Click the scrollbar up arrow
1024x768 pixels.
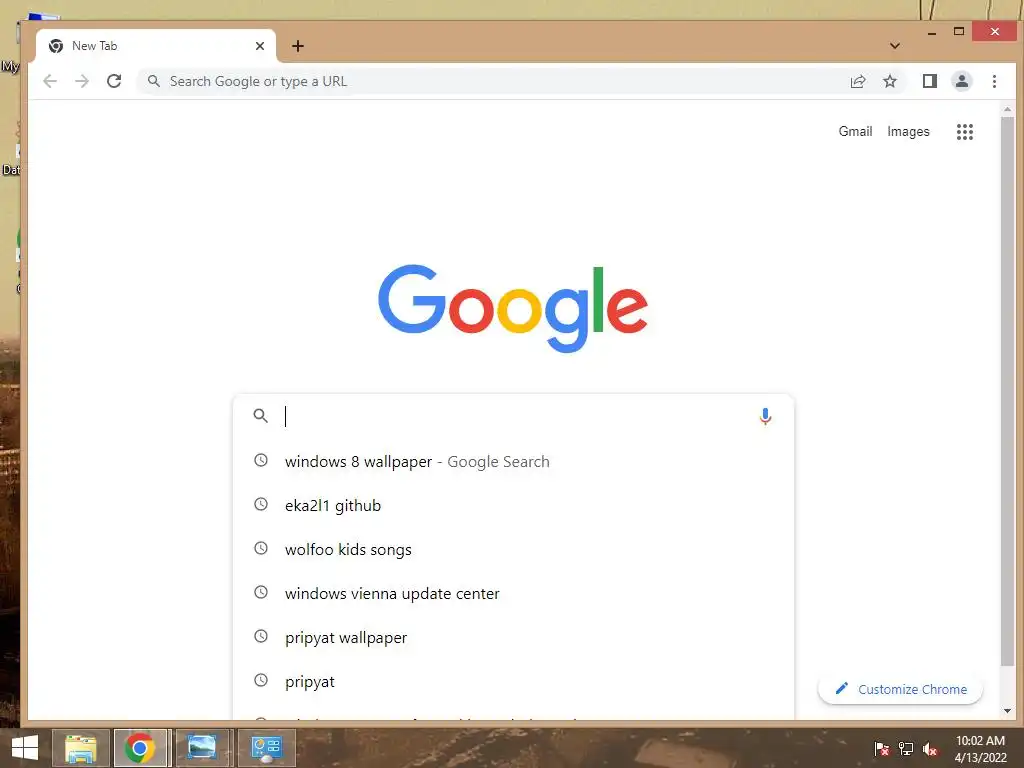click(1007, 109)
